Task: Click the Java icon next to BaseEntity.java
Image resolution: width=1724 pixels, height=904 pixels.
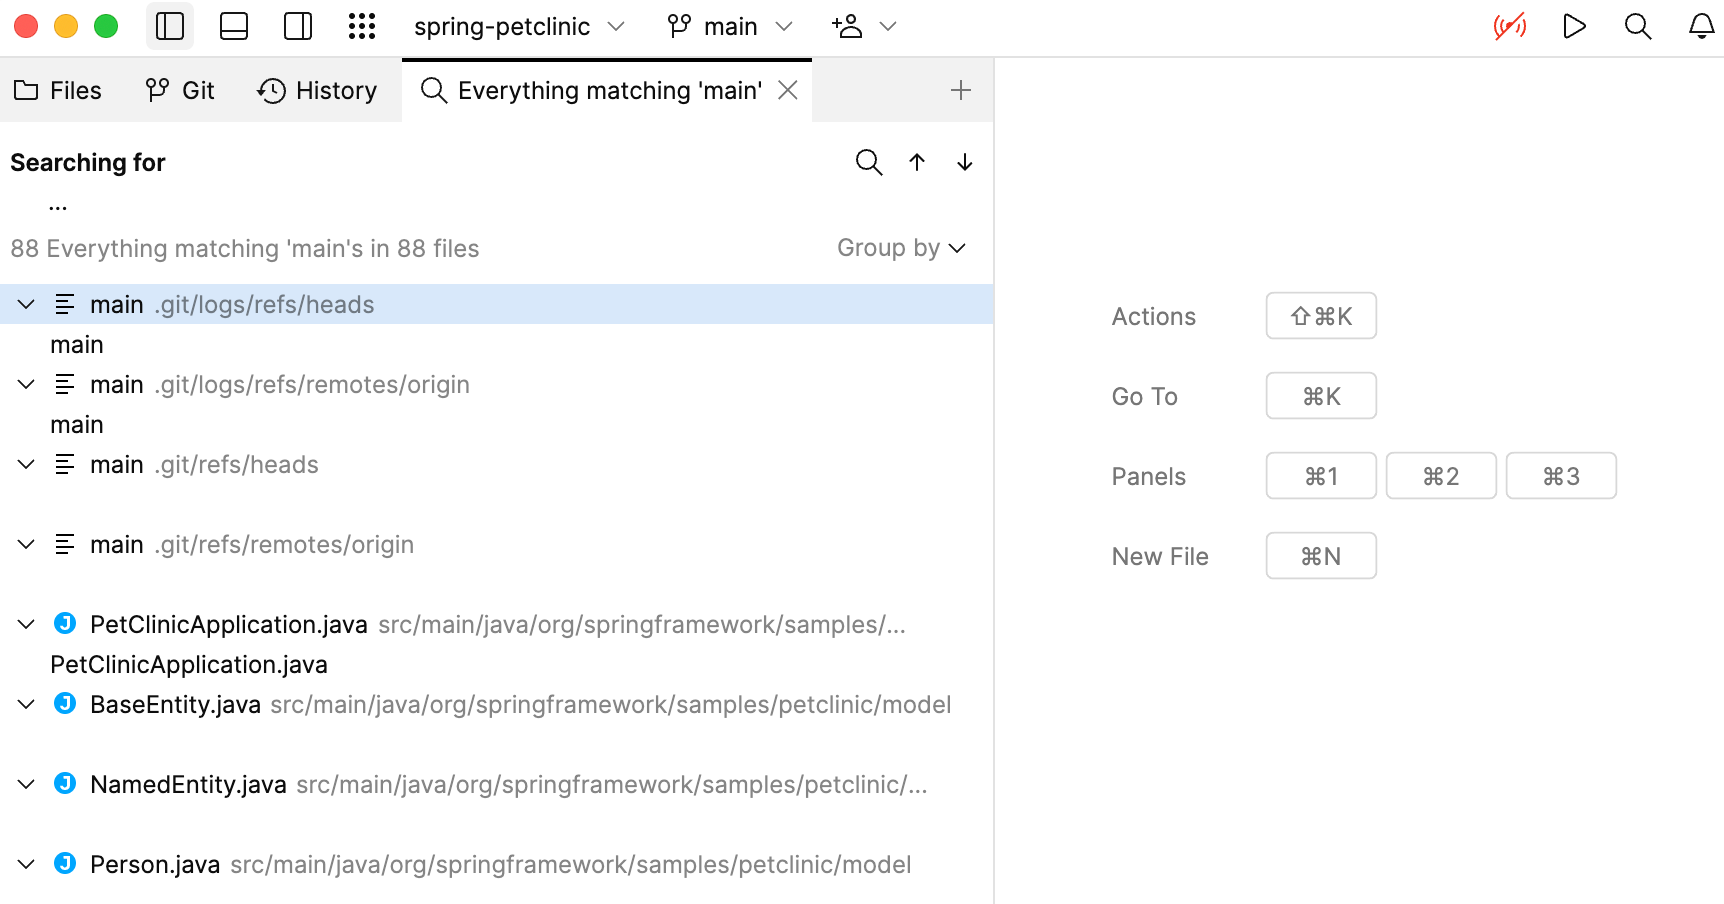Action: [x=64, y=704]
